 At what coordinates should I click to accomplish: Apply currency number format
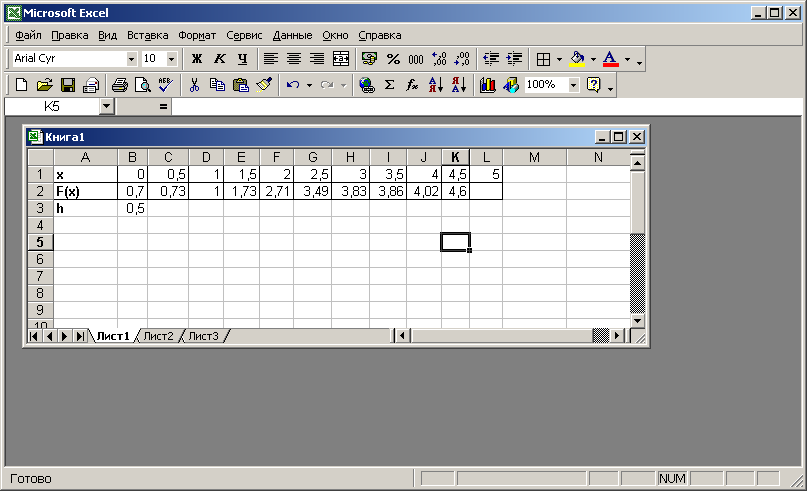coord(369,59)
